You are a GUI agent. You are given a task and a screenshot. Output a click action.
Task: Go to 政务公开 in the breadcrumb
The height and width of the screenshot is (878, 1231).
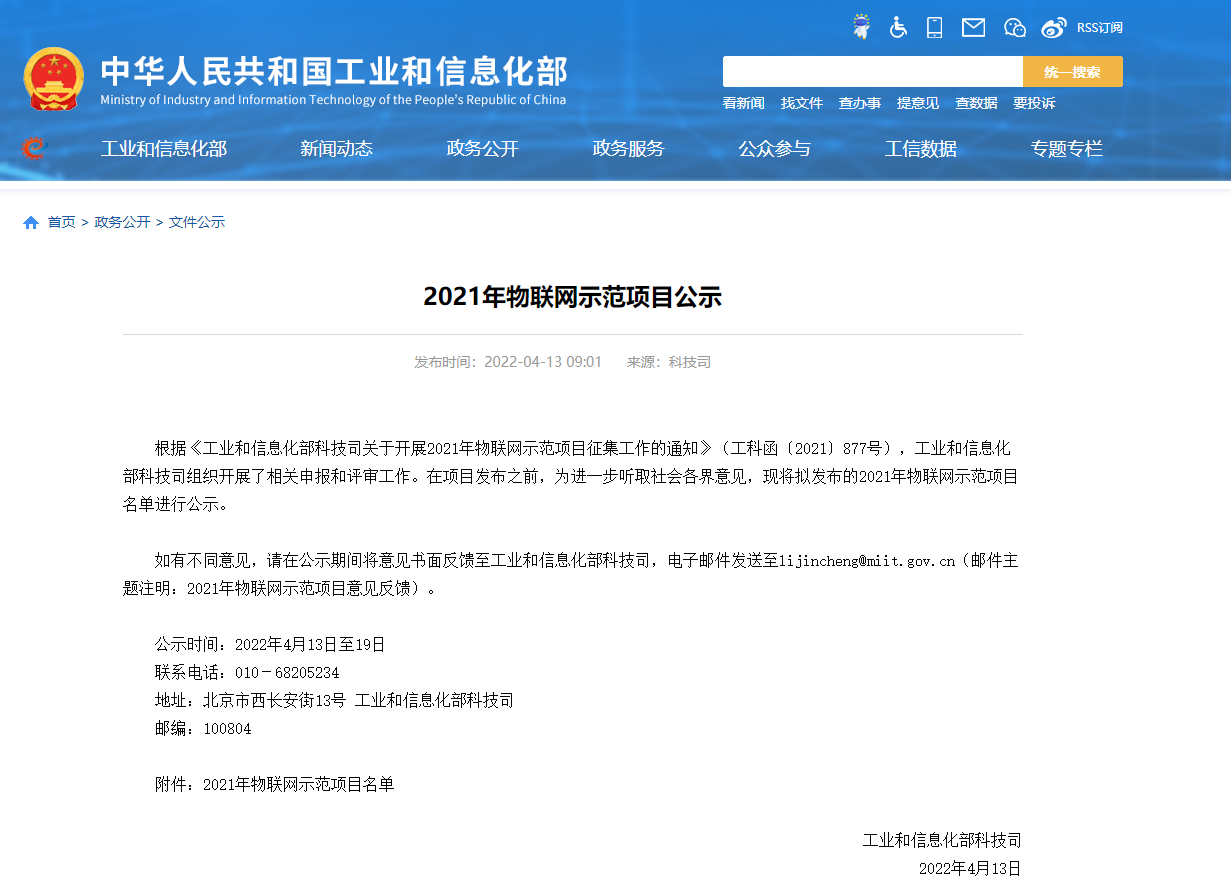(x=122, y=222)
